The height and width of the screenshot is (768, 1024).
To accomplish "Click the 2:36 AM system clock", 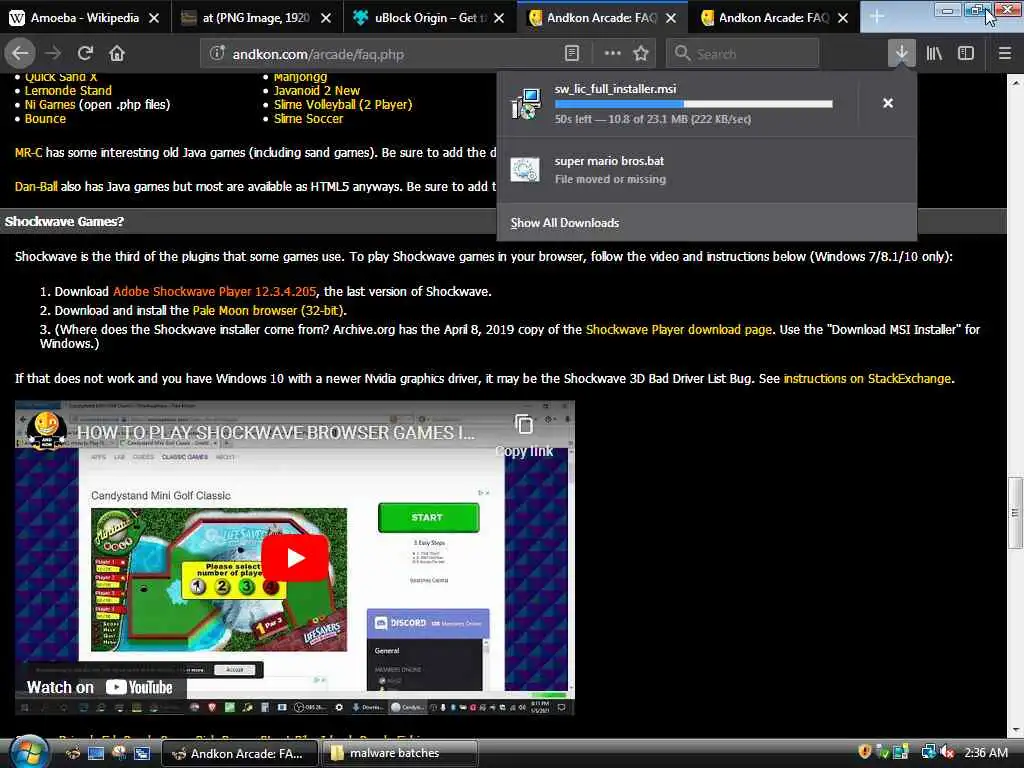I will [x=985, y=753].
